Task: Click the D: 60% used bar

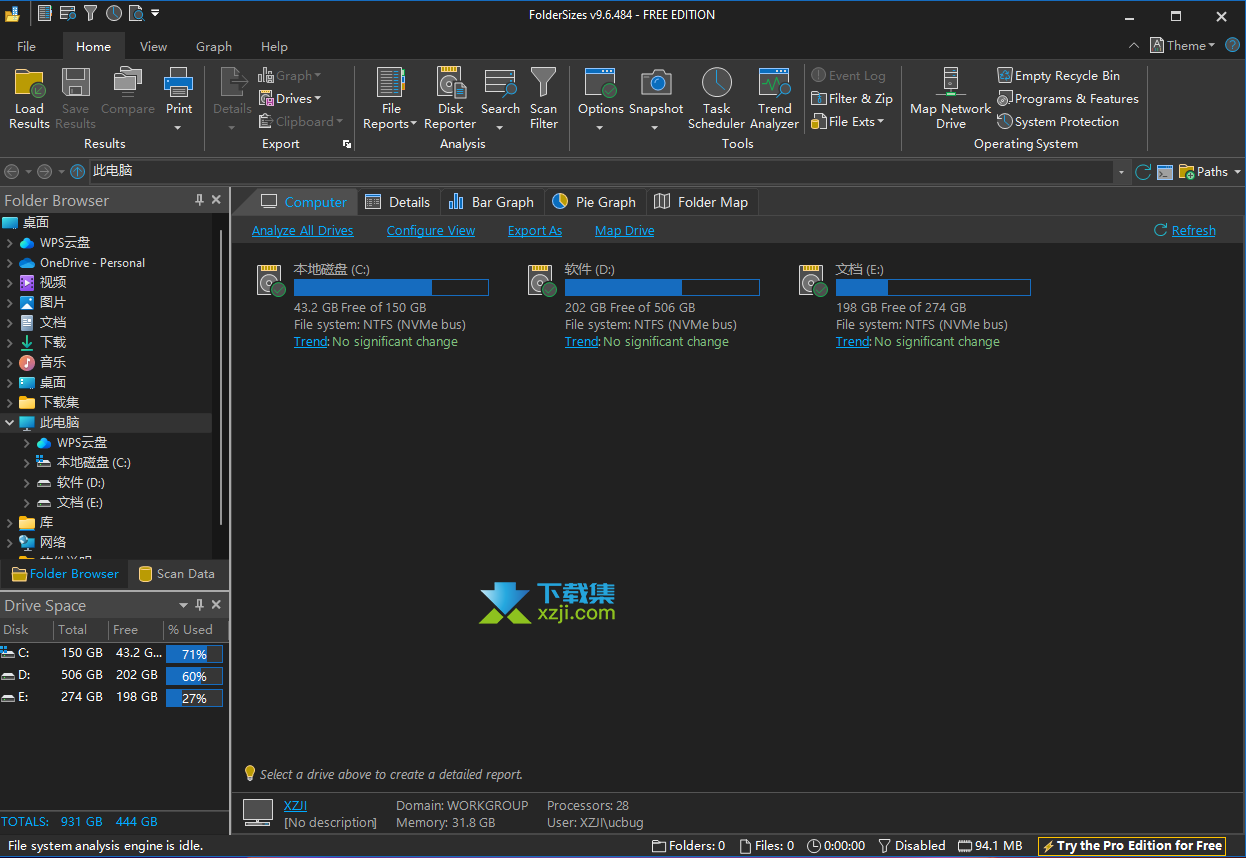Action: tap(194, 676)
